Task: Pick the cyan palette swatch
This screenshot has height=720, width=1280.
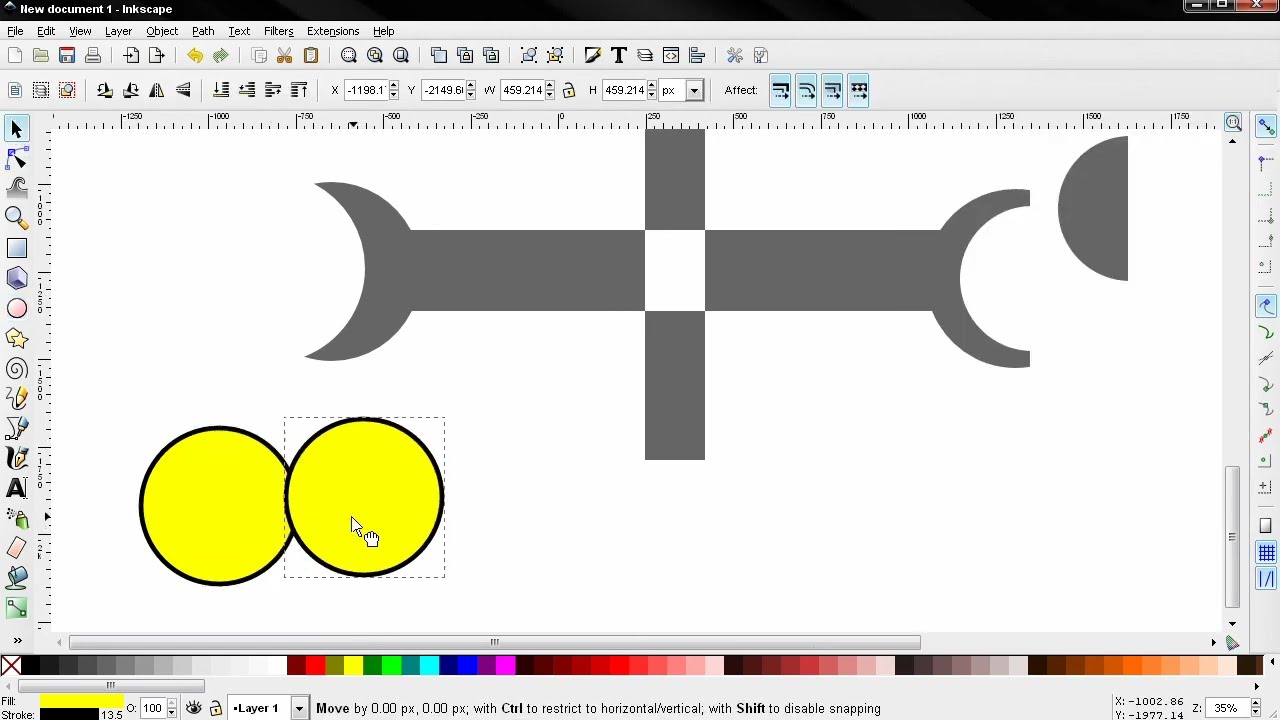Action: coord(429,665)
